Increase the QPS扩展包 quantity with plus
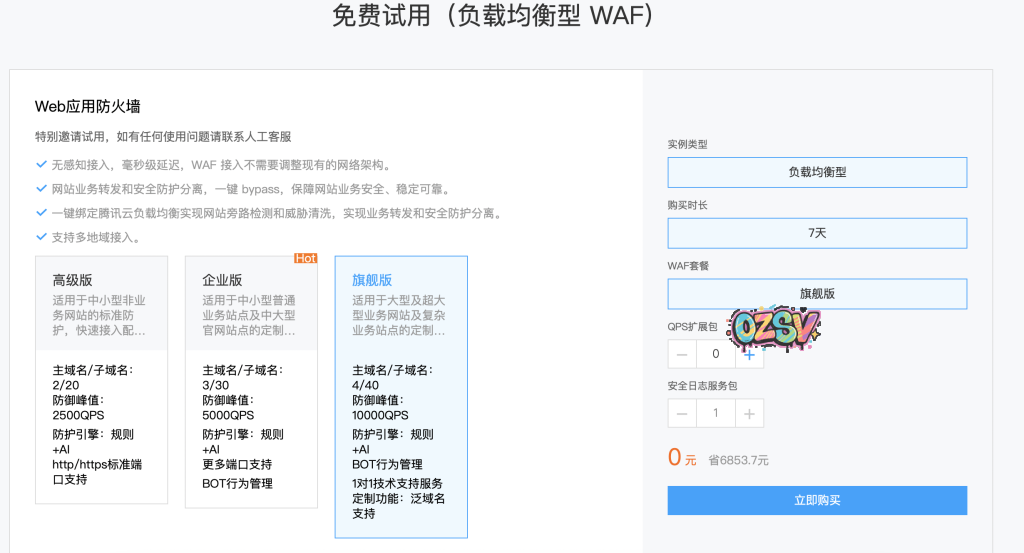The width and height of the screenshot is (1024, 553). click(749, 354)
